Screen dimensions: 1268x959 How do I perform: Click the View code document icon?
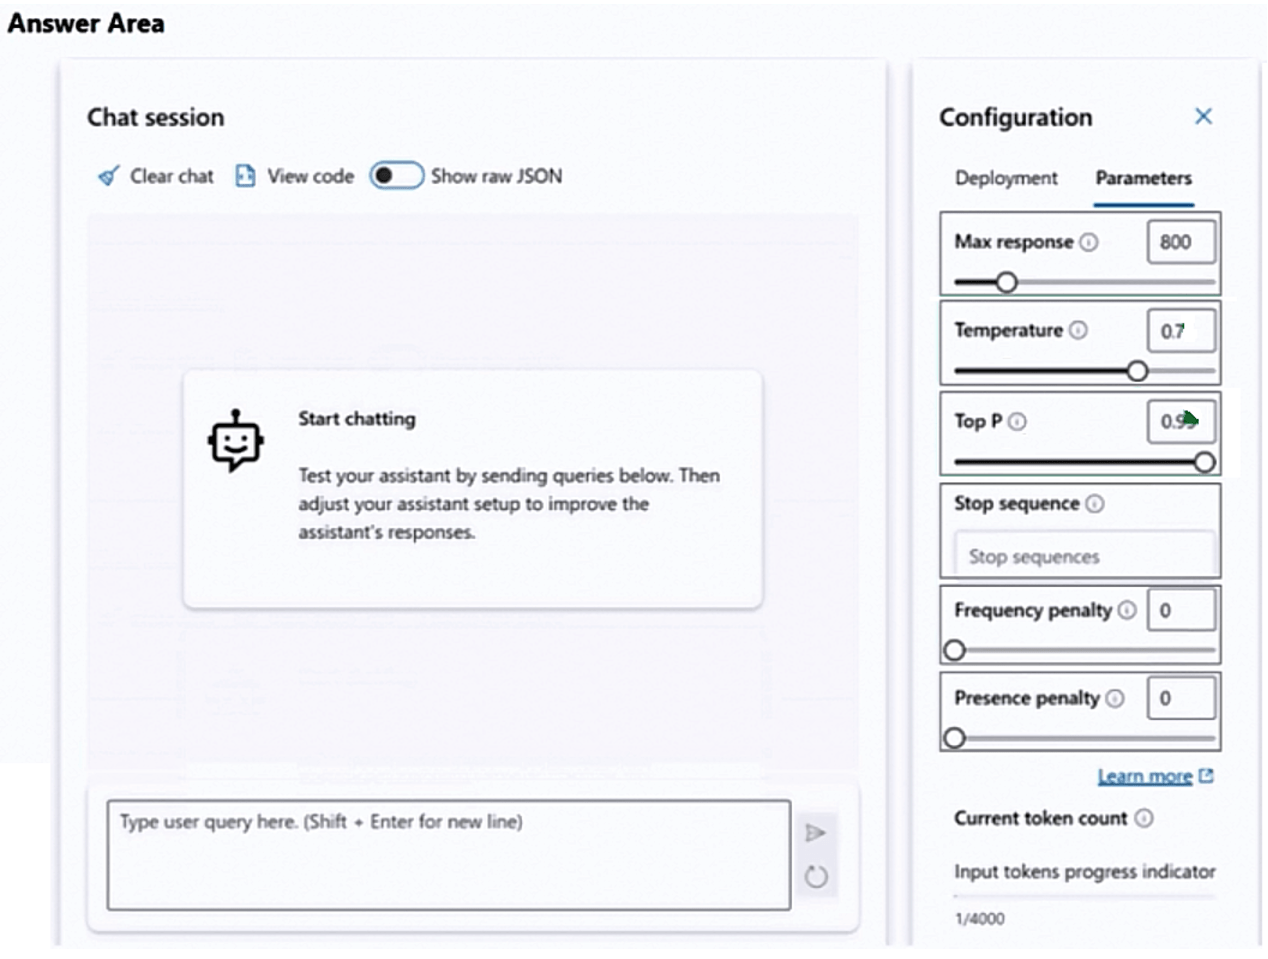[x=245, y=177]
